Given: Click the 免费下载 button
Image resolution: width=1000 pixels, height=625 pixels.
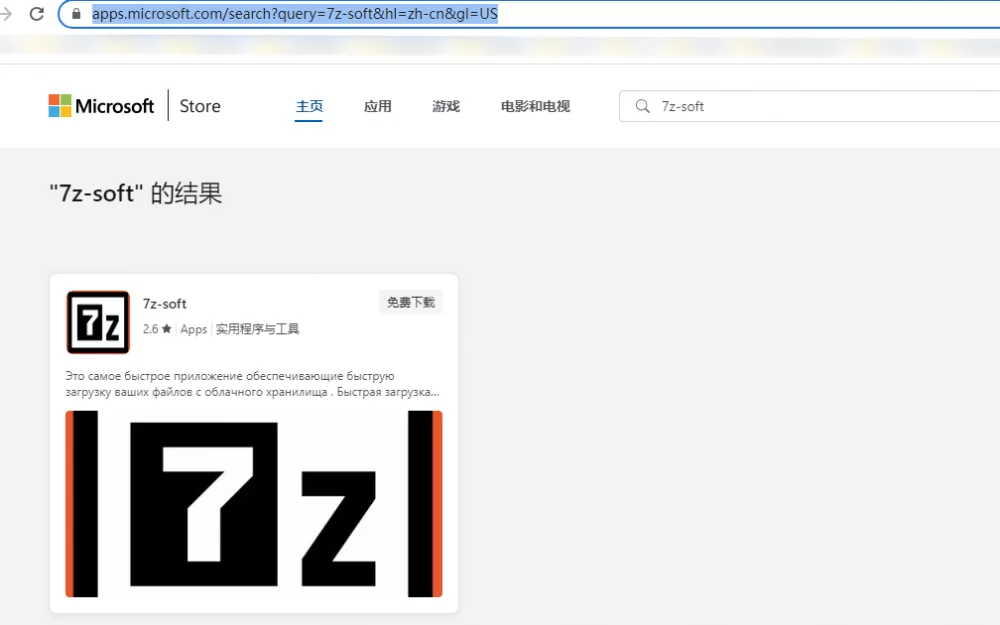Looking at the screenshot, I should (411, 302).
